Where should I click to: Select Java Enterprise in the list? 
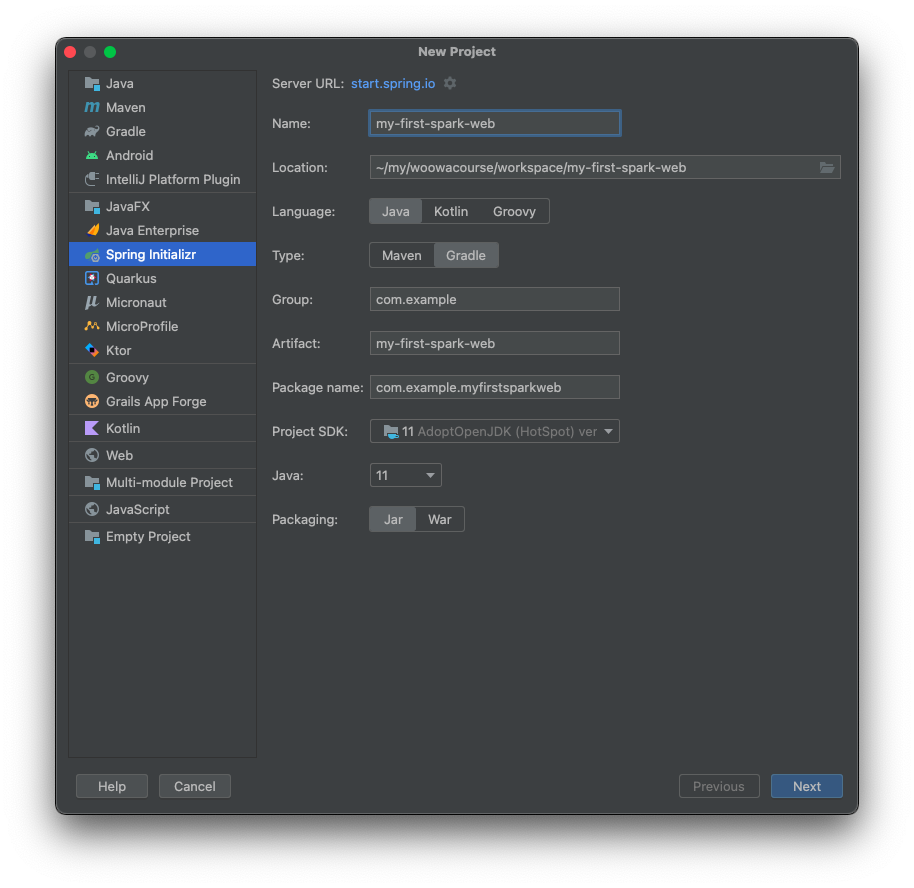point(162,230)
